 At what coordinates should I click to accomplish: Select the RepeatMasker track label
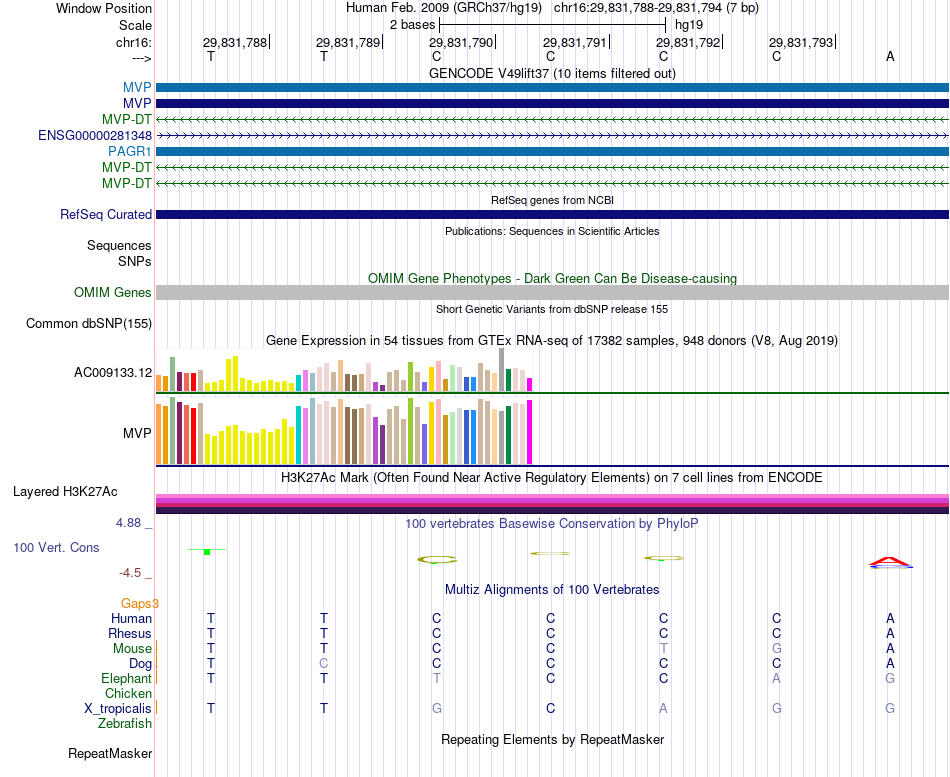coord(110,754)
